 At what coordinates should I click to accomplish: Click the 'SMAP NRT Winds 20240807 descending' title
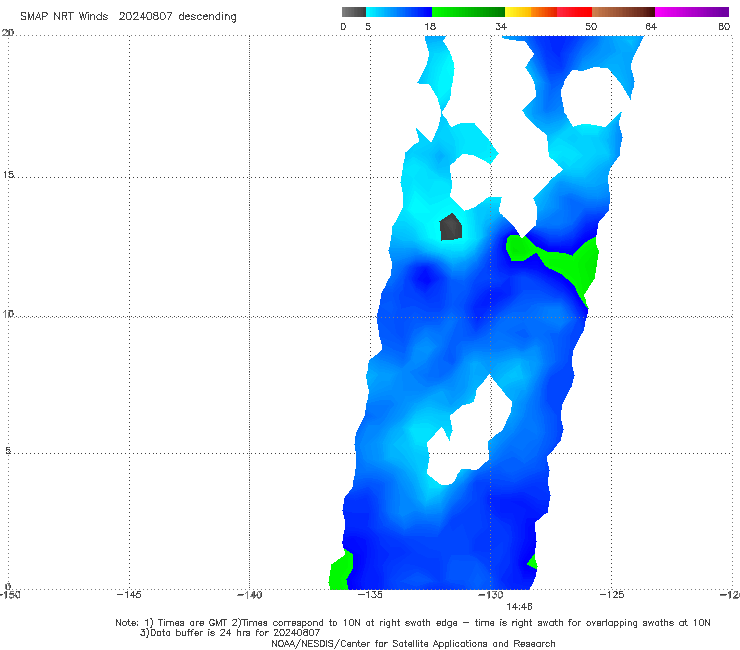pos(128,17)
